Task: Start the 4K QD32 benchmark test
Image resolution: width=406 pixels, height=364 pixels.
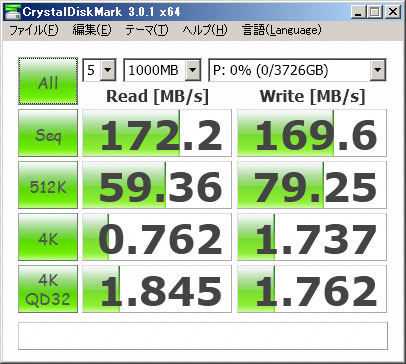Action: point(48,289)
